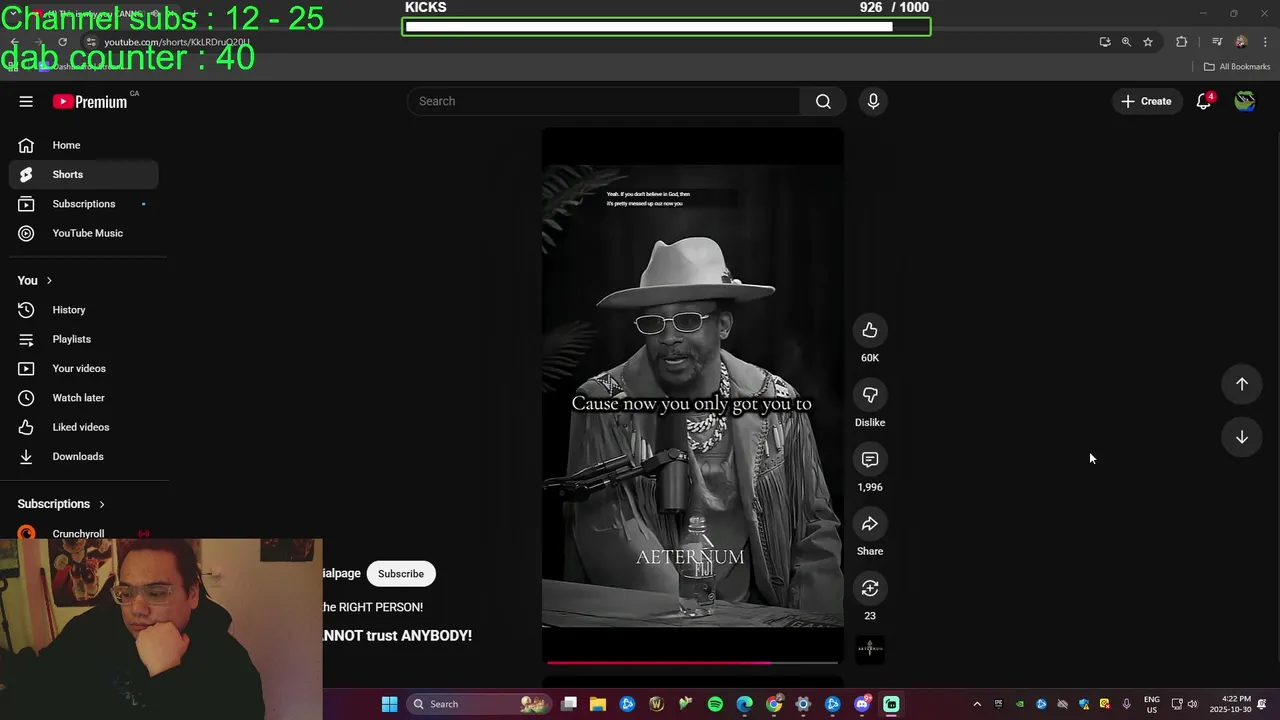Install app icon in address bar
Image resolution: width=1280 pixels, height=720 pixels.
pos(1104,42)
